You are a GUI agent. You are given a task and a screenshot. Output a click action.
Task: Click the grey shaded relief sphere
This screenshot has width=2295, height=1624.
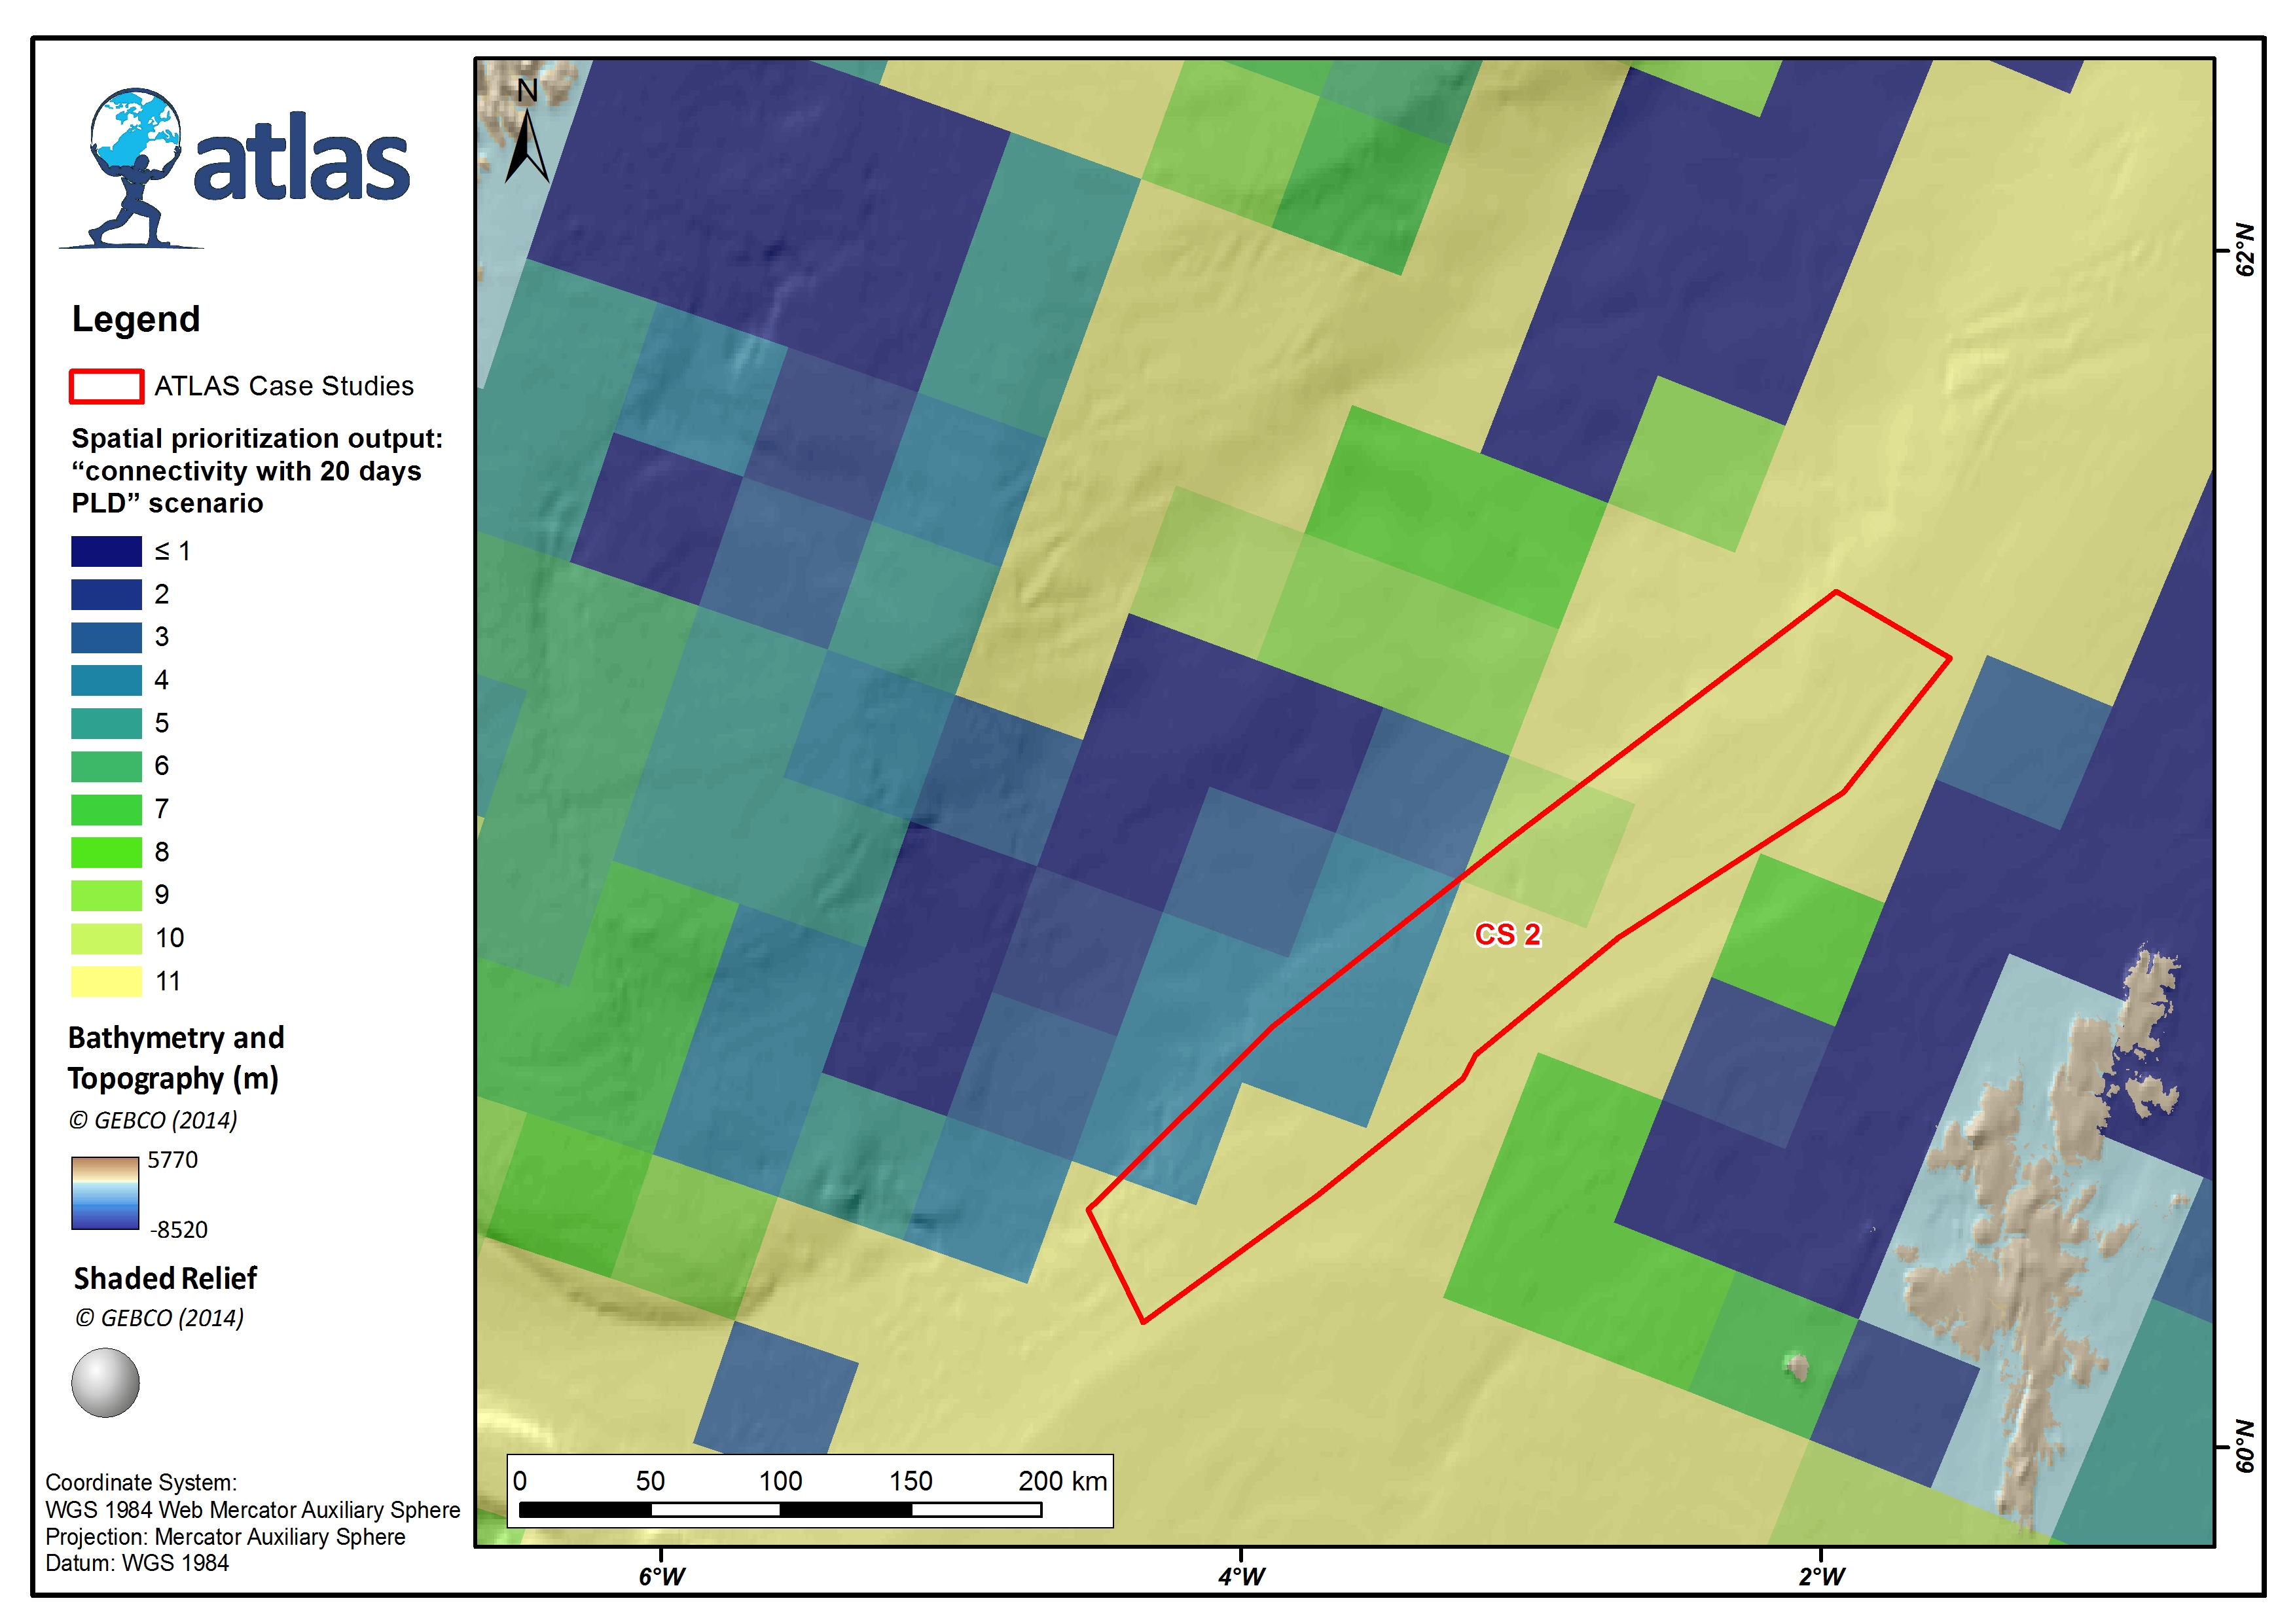(x=105, y=1383)
